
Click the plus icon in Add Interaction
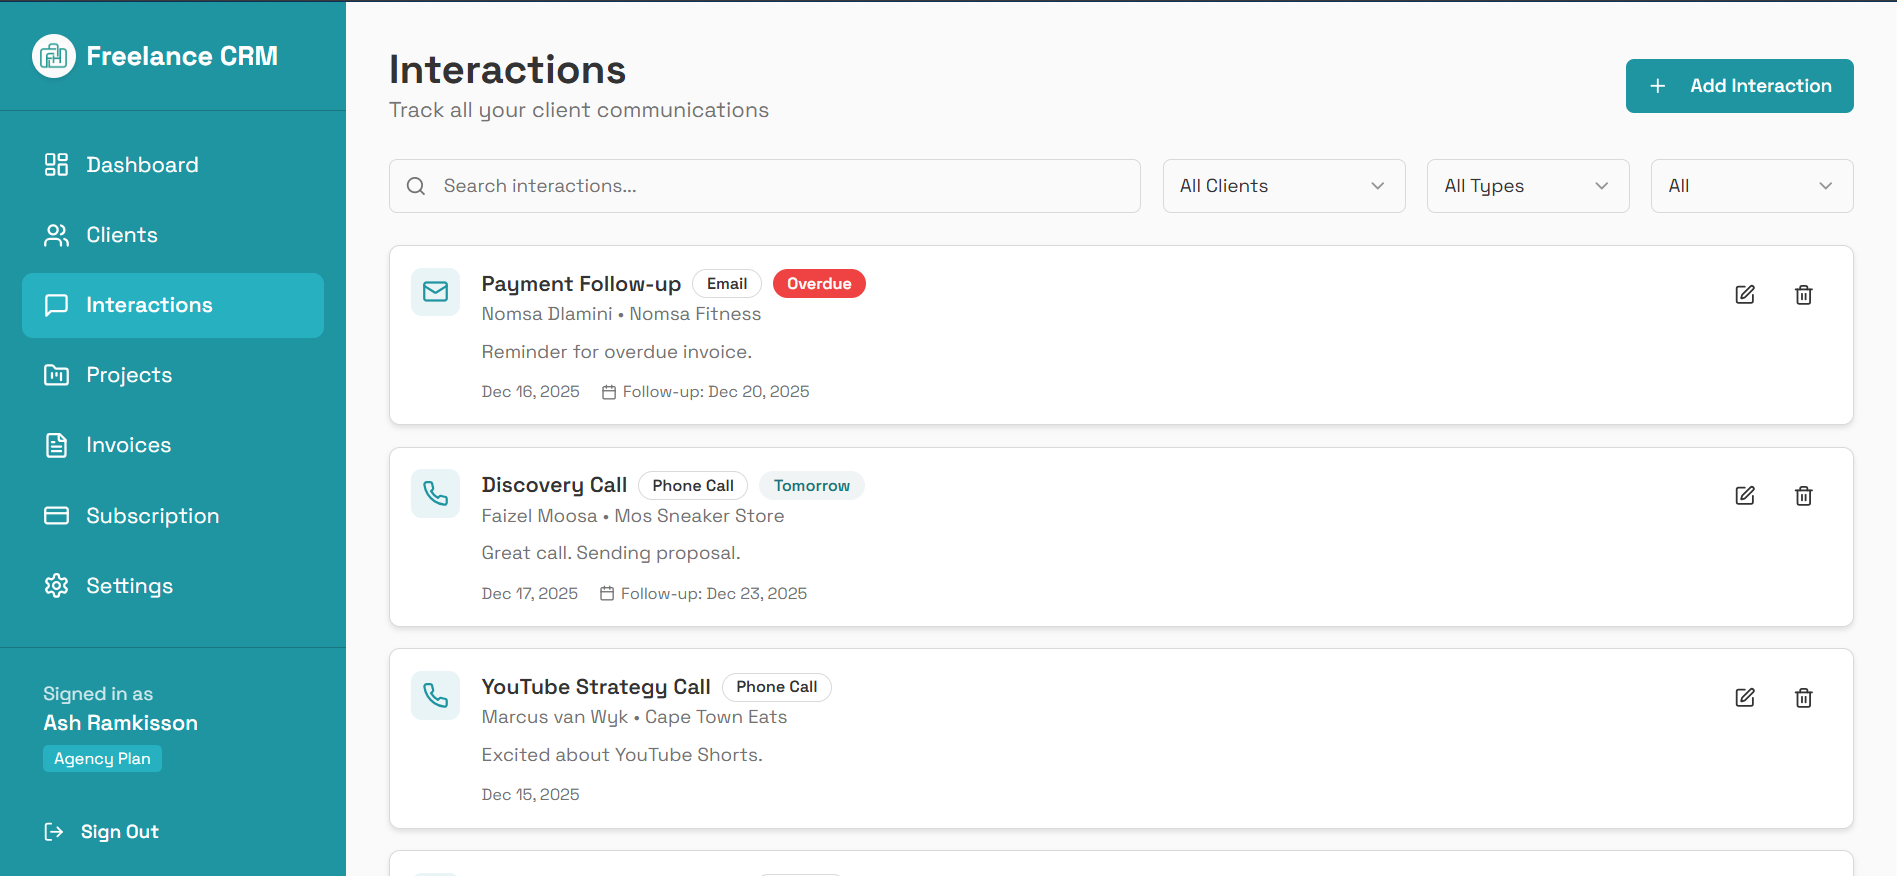pos(1658,86)
